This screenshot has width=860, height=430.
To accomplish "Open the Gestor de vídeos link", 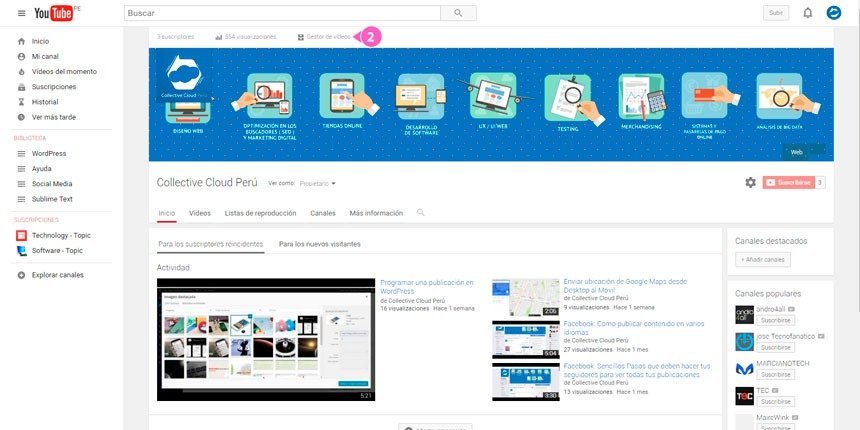I will coord(324,37).
